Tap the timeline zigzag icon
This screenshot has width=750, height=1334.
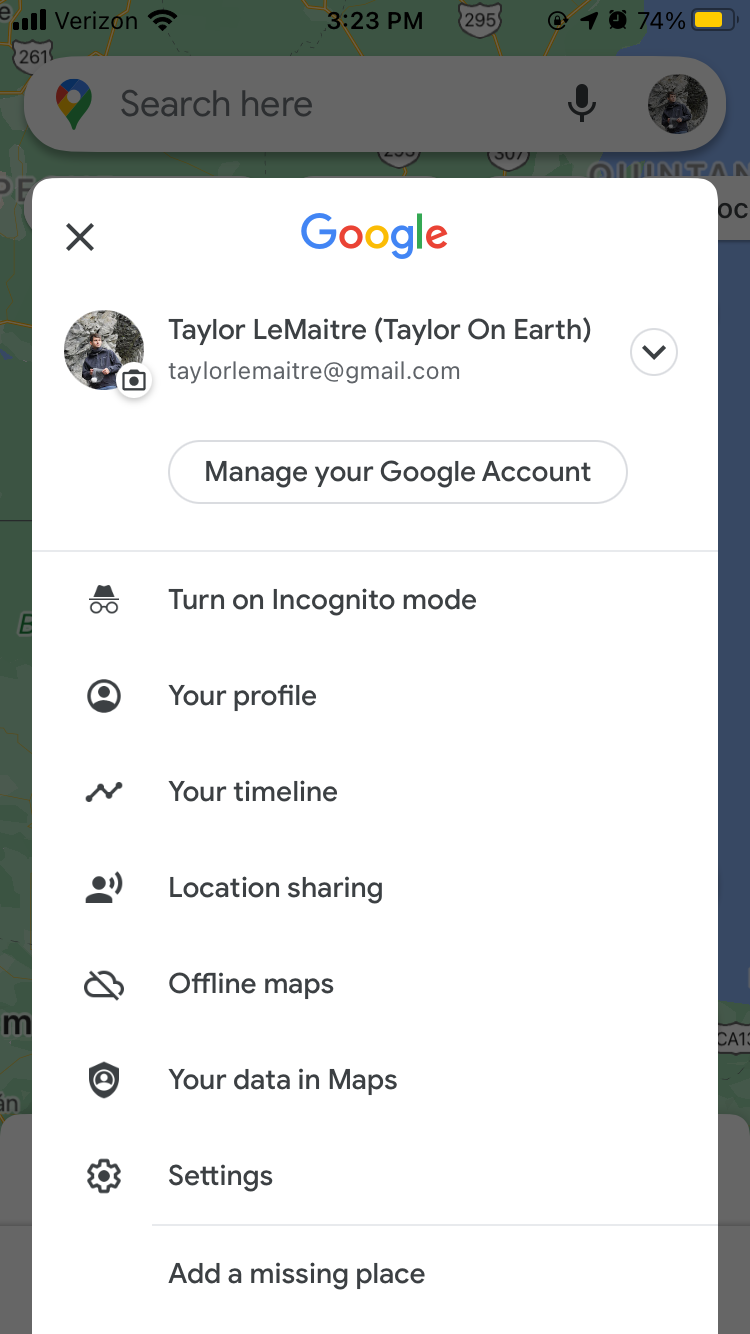coord(104,792)
